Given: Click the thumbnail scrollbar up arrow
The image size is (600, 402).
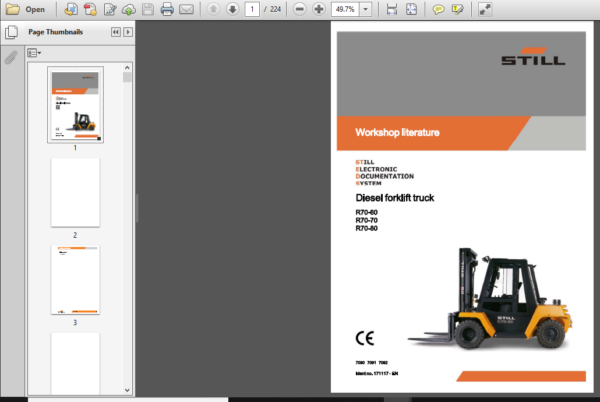Looking at the screenshot, I should (127, 68).
